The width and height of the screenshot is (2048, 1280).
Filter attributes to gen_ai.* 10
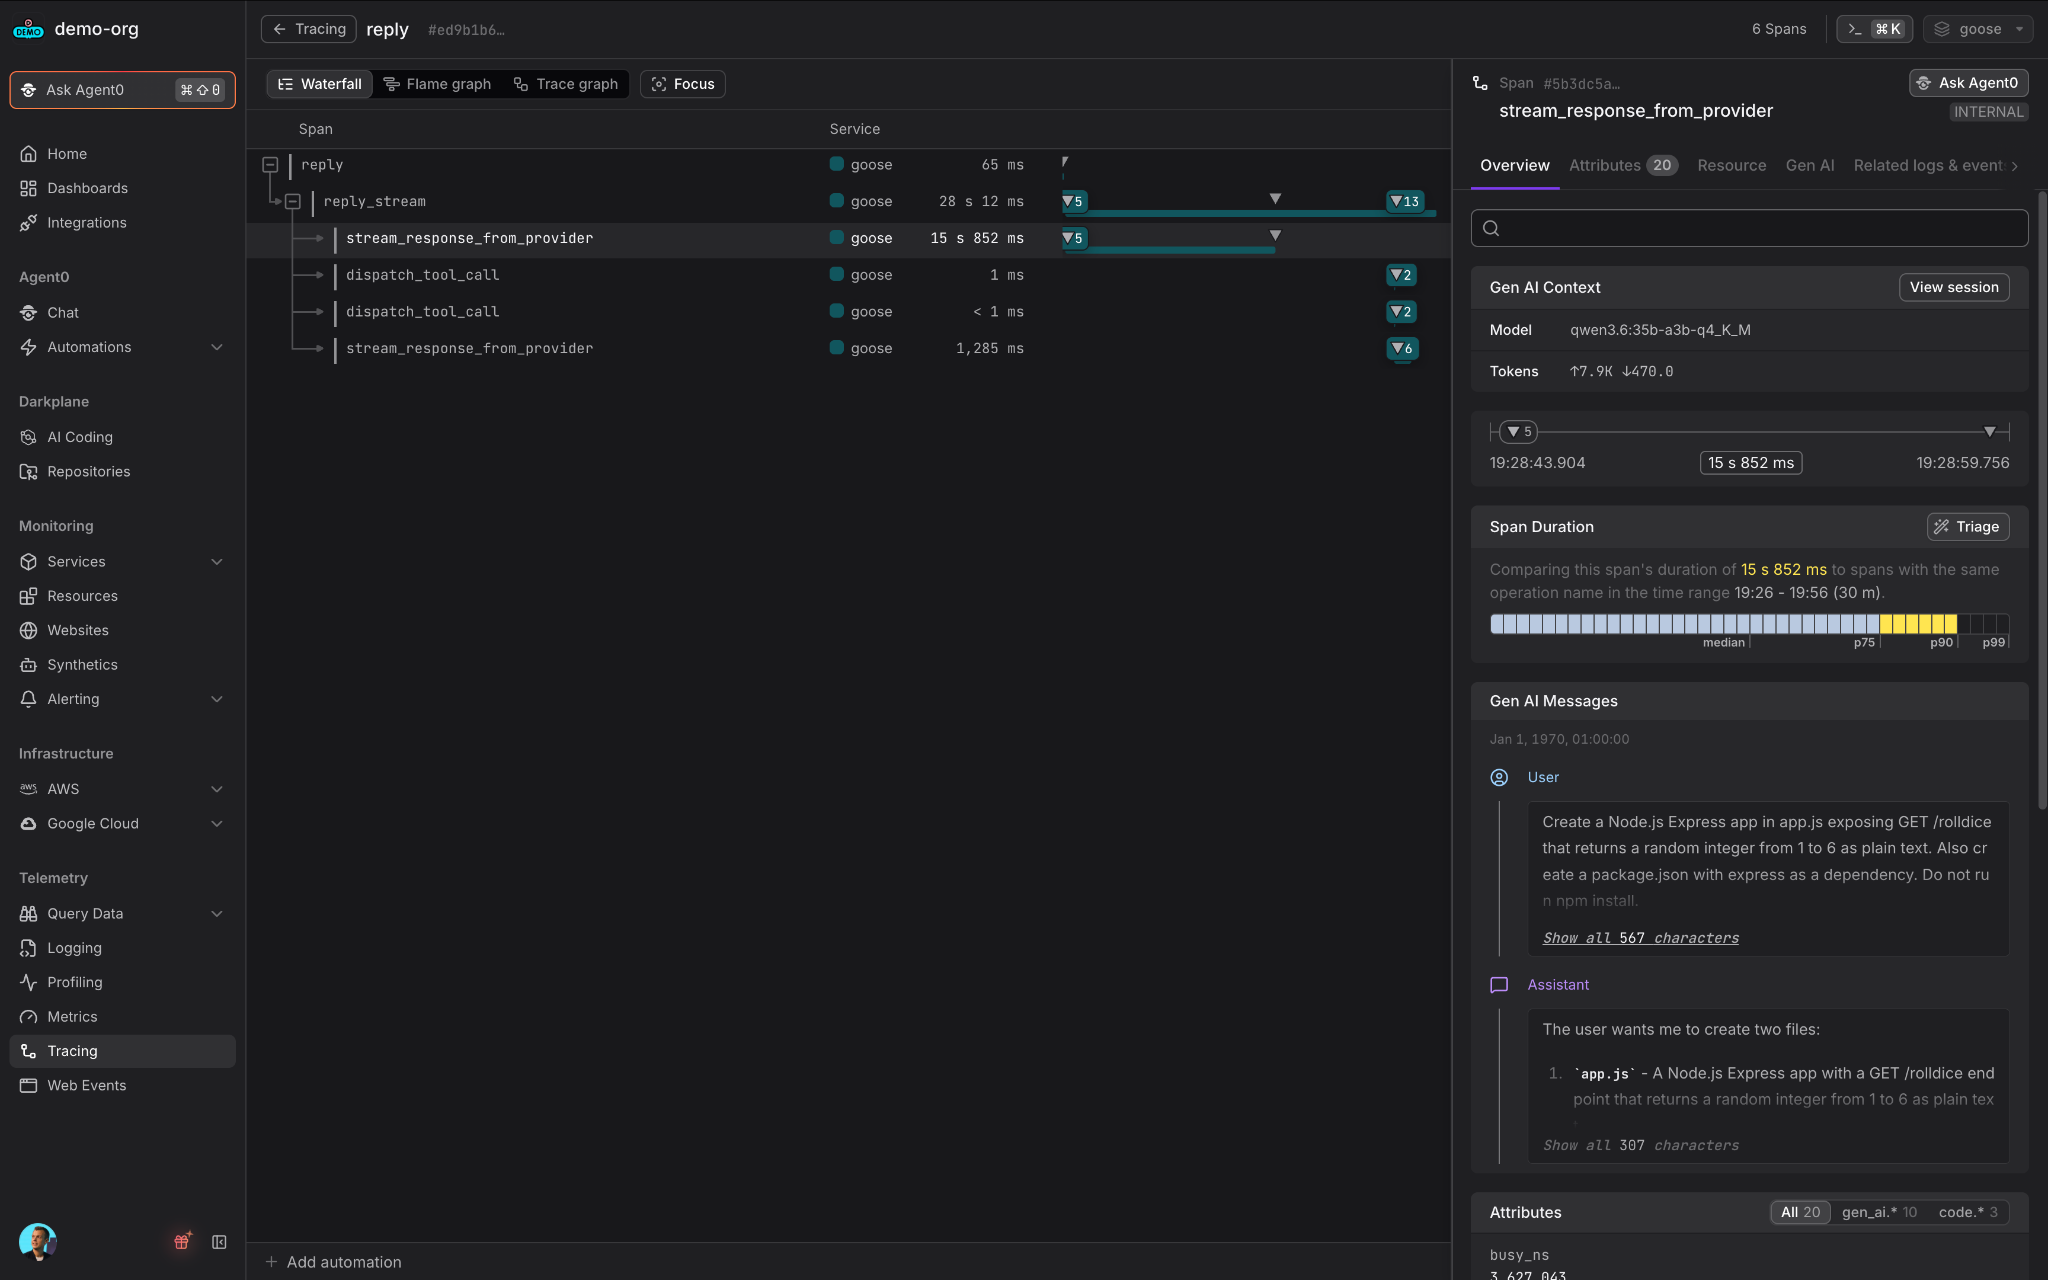1879,1212
